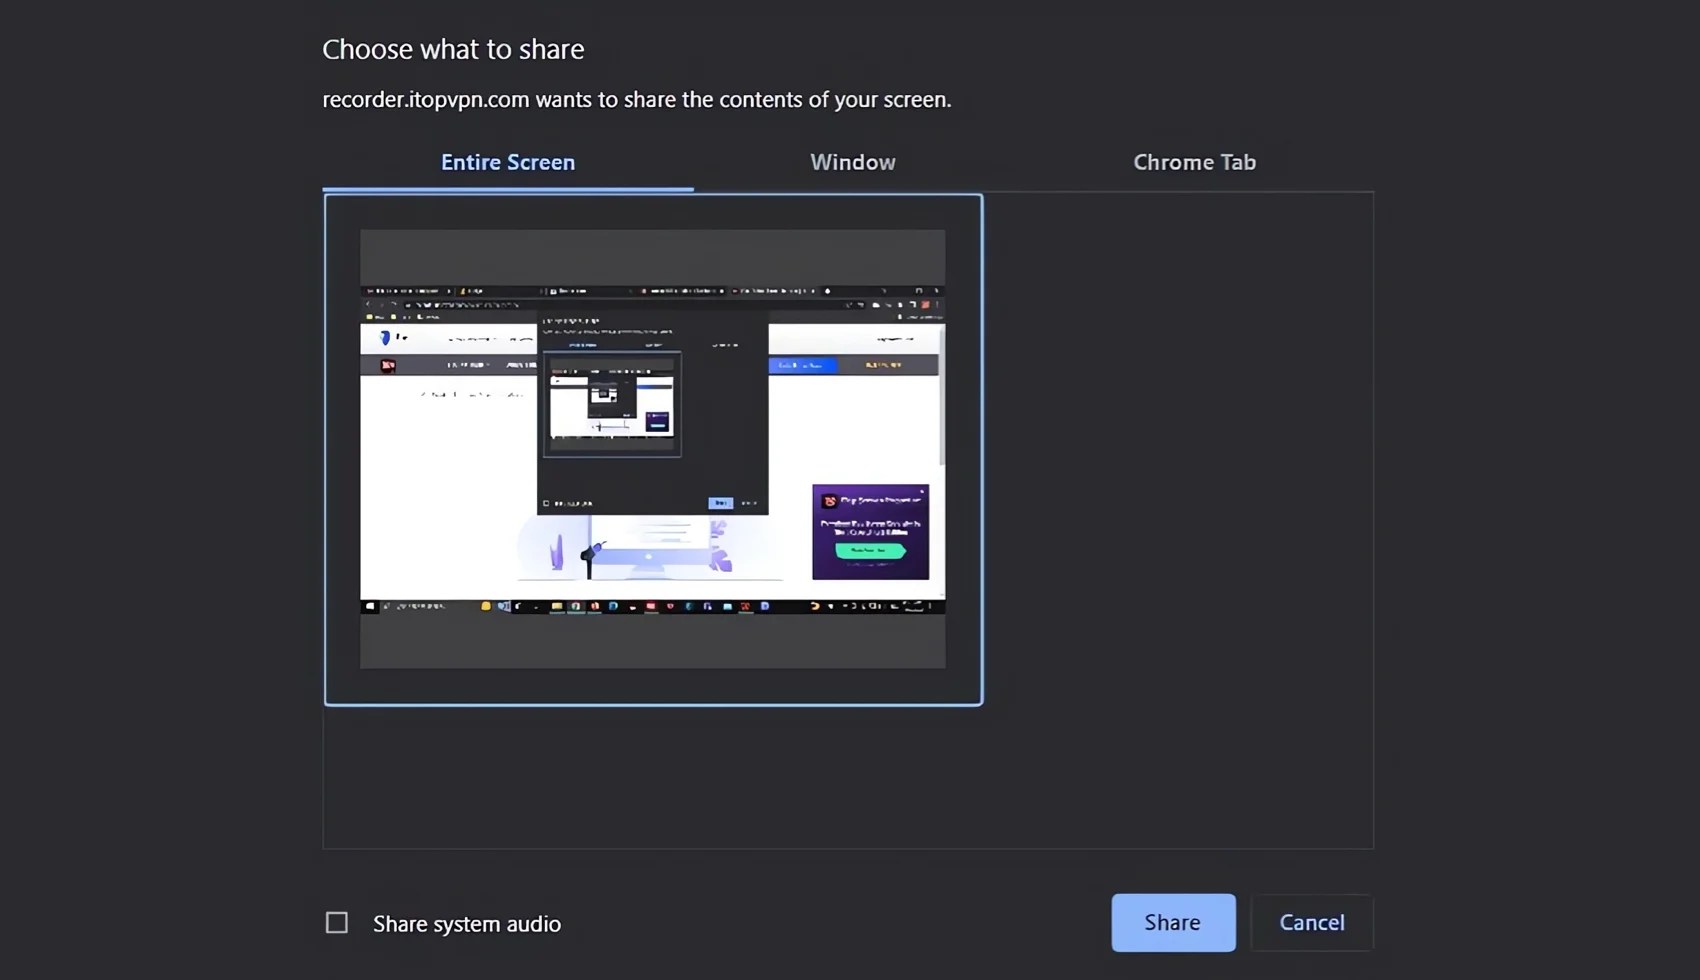Click the green button on the purple promo card
This screenshot has width=1700, height=980.
869,551
